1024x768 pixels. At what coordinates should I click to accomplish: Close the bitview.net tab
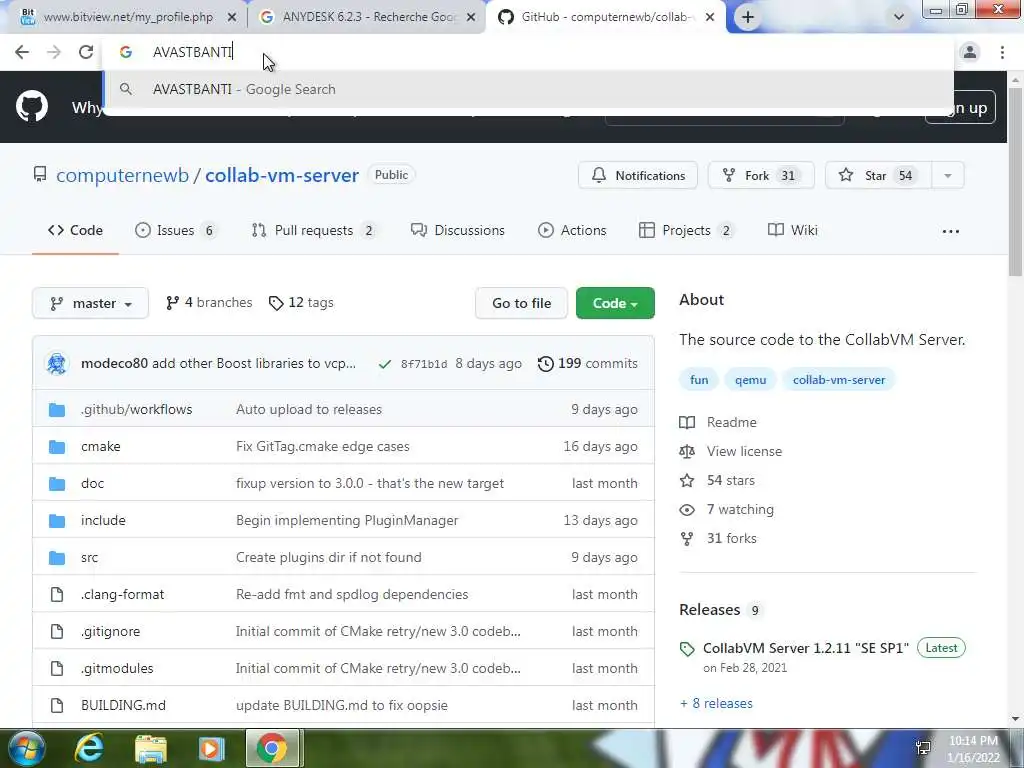pyautogui.click(x=231, y=17)
